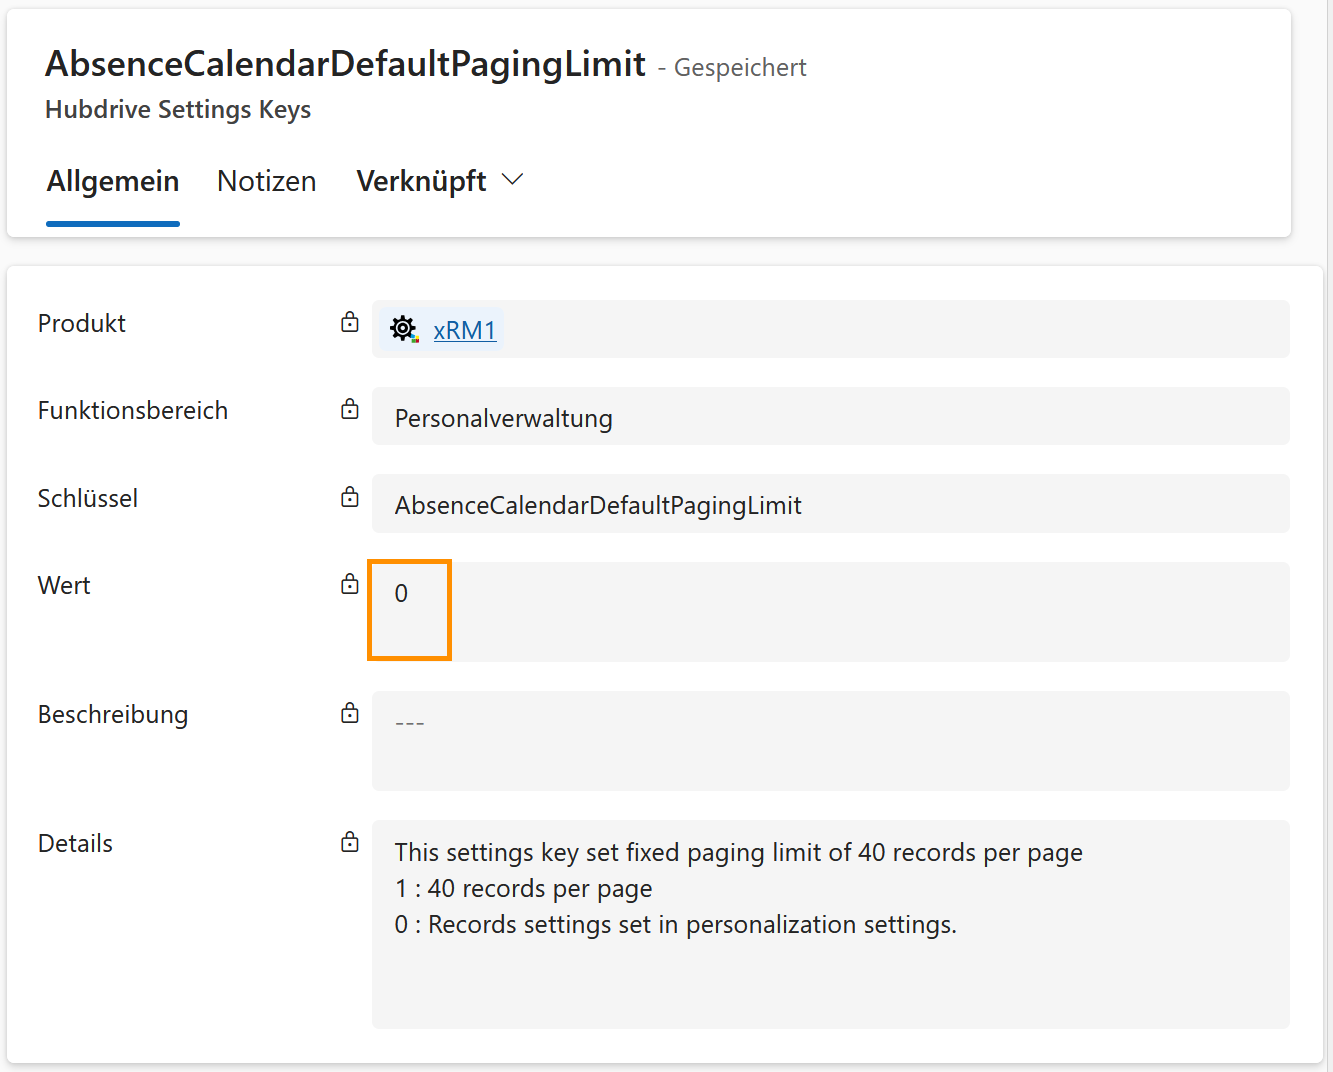This screenshot has height=1072, width=1333.
Task: Click the lock icon beside Beschreibung
Action: click(349, 713)
